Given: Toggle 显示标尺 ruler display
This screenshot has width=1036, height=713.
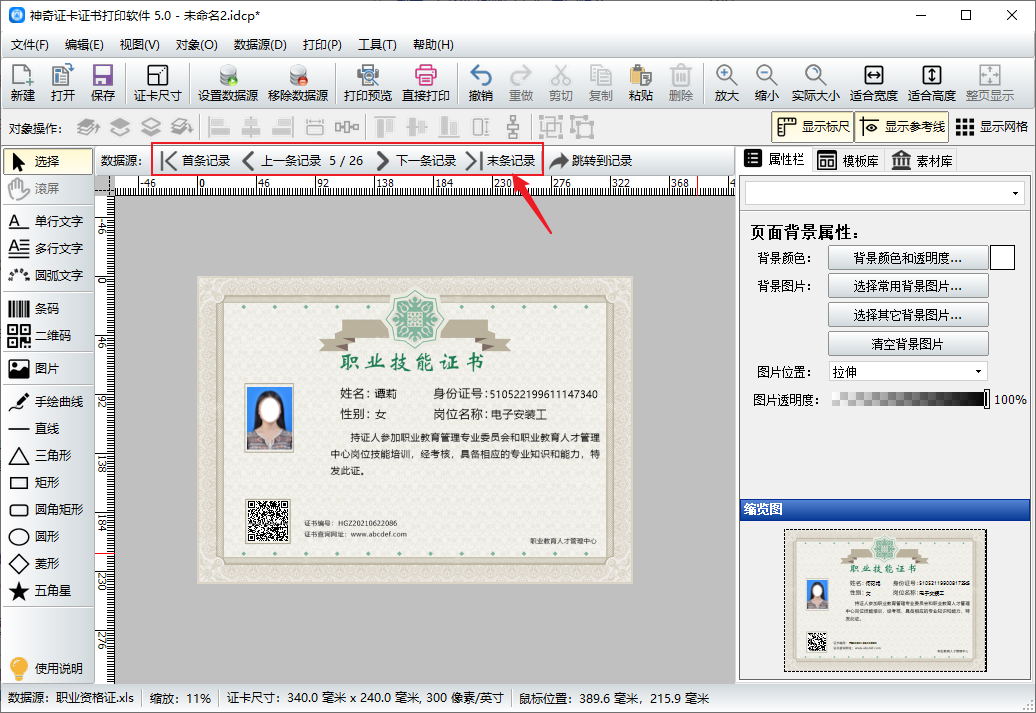Looking at the screenshot, I should tap(812, 127).
